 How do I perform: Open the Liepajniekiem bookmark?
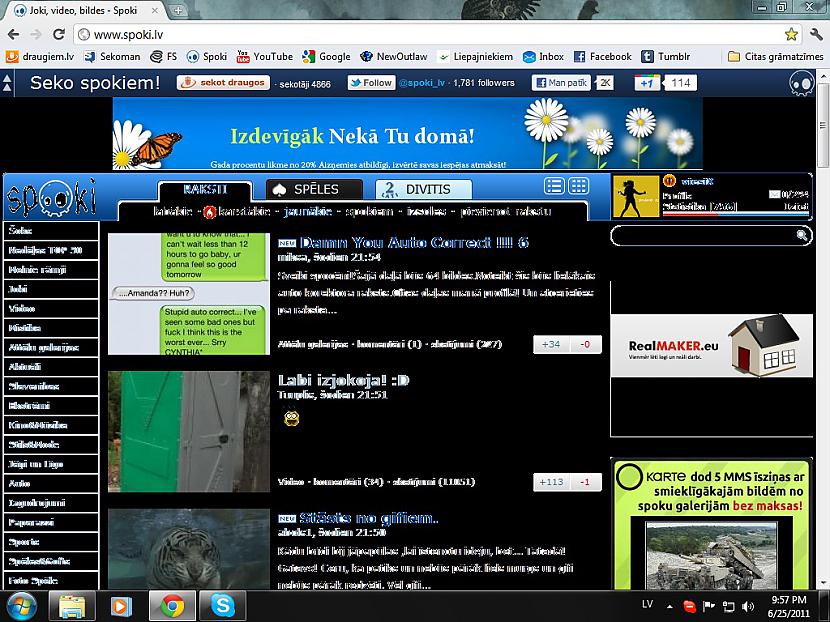[x=475, y=56]
